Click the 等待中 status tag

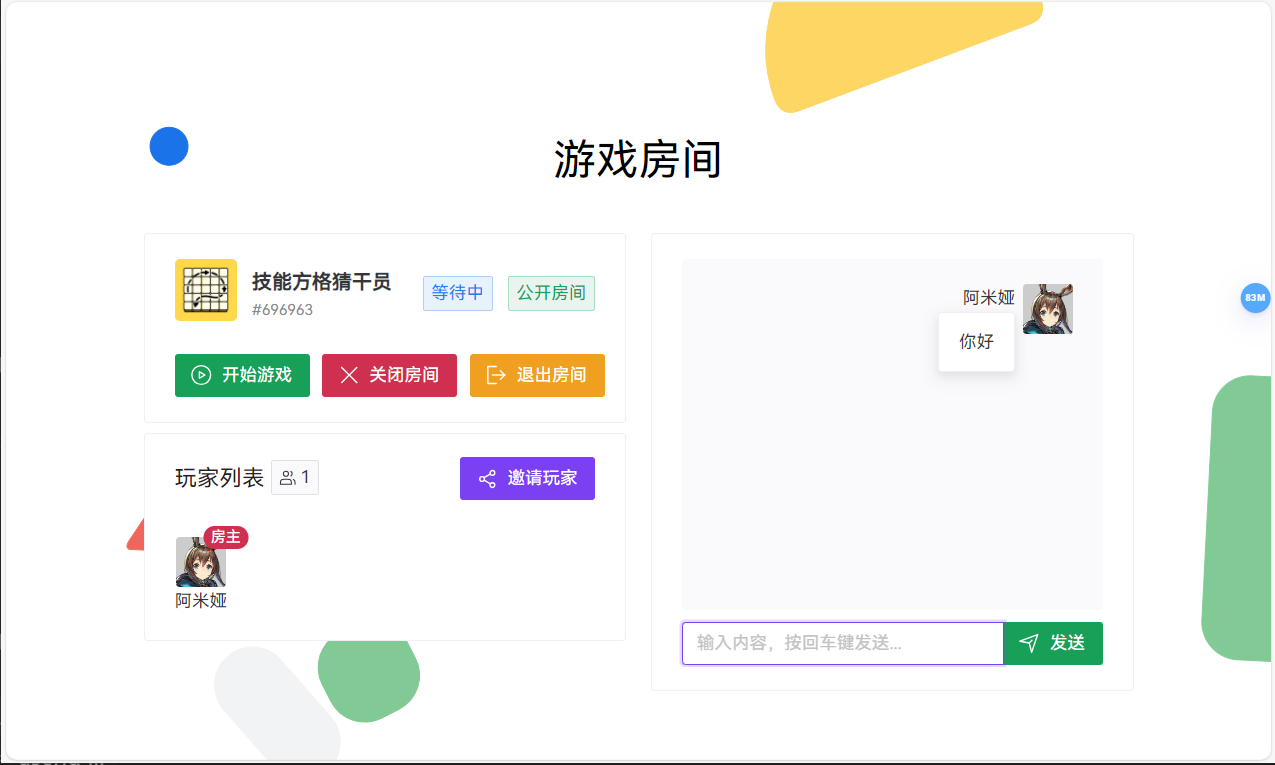click(x=458, y=293)
